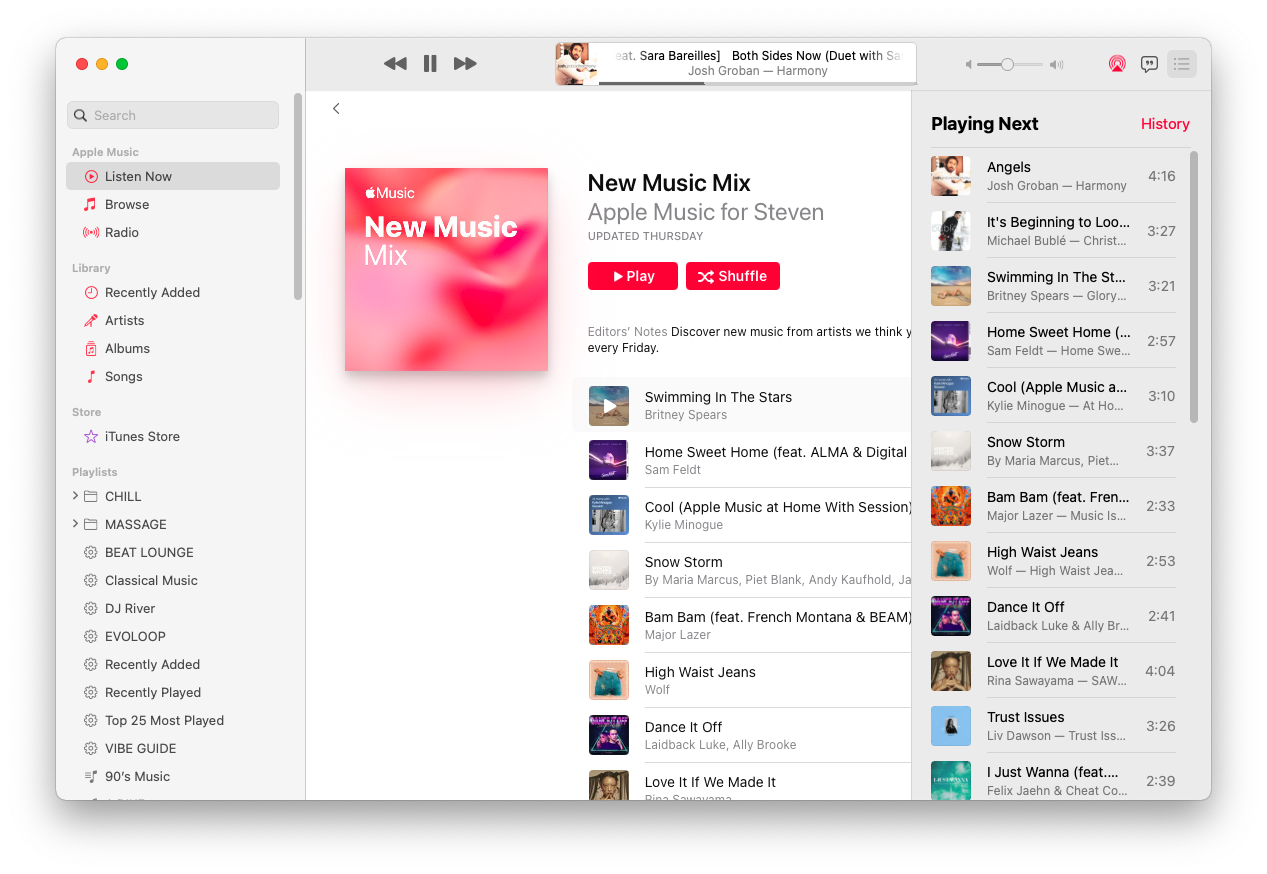Viewport: 1267px width, 874px height.
Task: Toggle the Playing Next queue list button
Action: [x=1182, y=64]
